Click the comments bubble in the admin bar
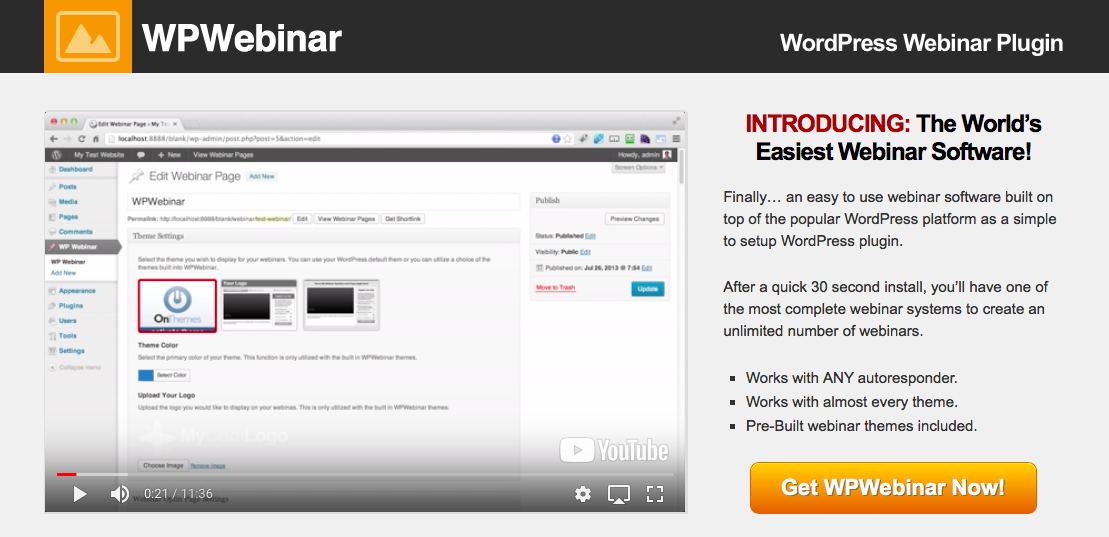The image size is (1109, 537). pos(141,155)
